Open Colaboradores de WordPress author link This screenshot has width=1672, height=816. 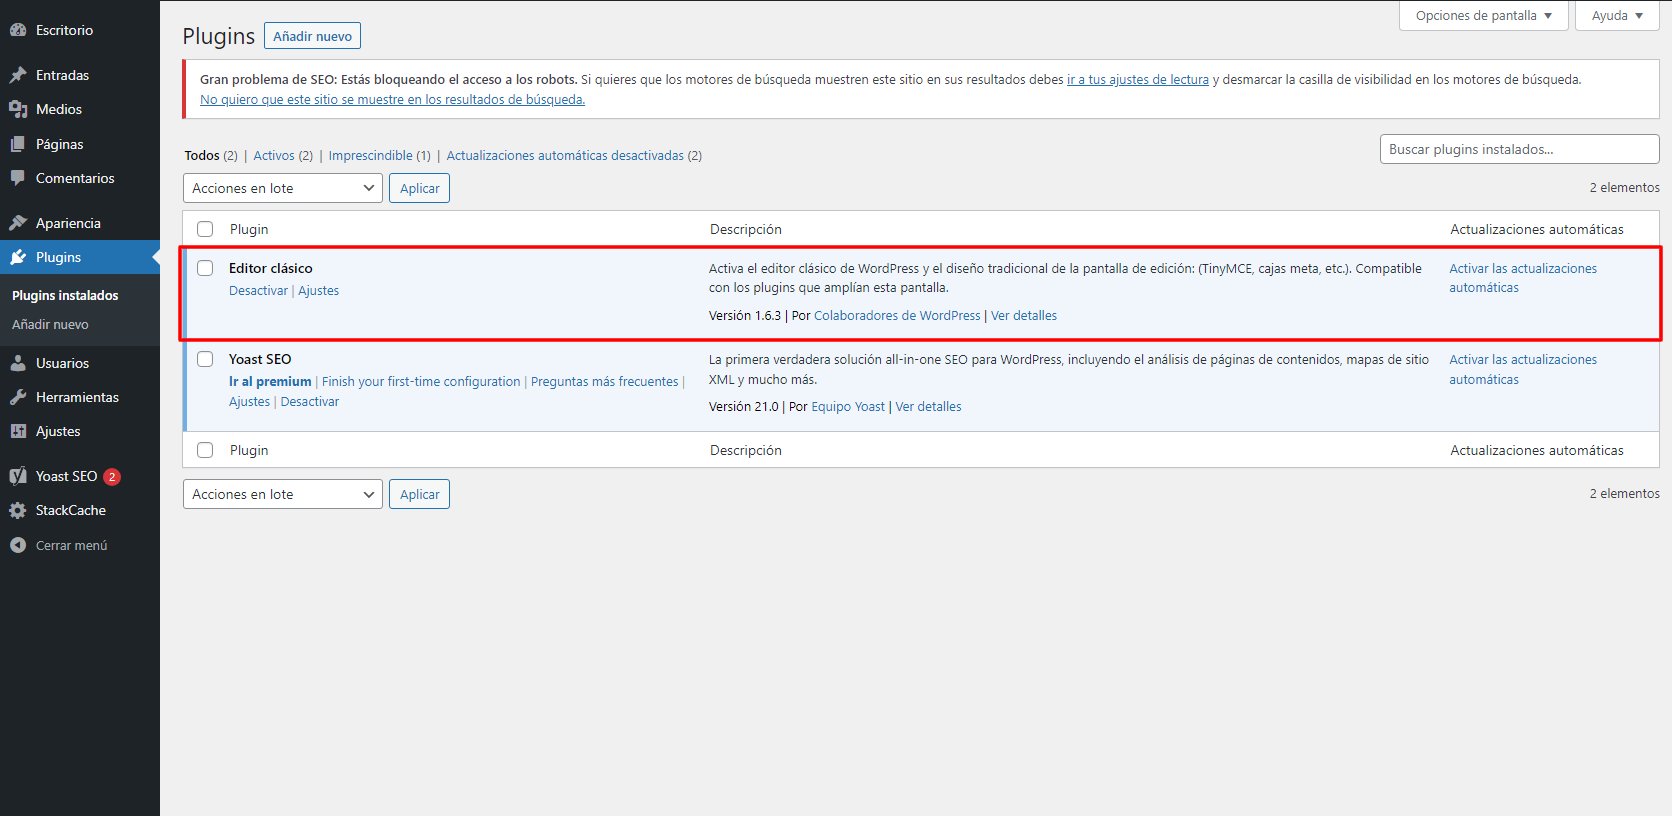pyautogui.click(x=897, y=315)
